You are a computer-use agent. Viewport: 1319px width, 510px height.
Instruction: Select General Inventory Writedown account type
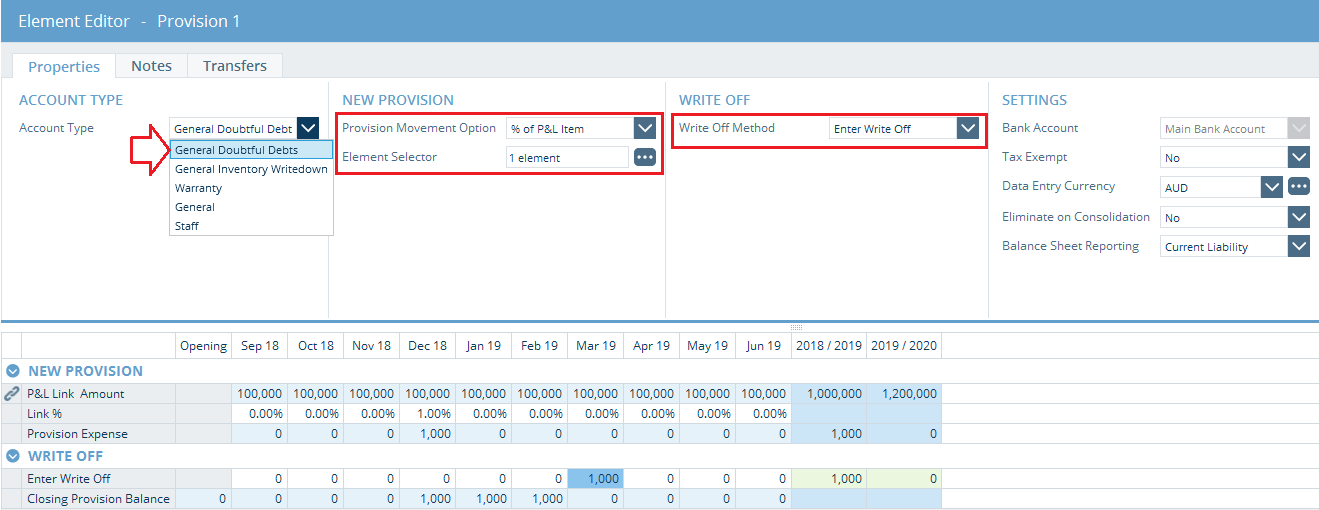coord(251,169)
